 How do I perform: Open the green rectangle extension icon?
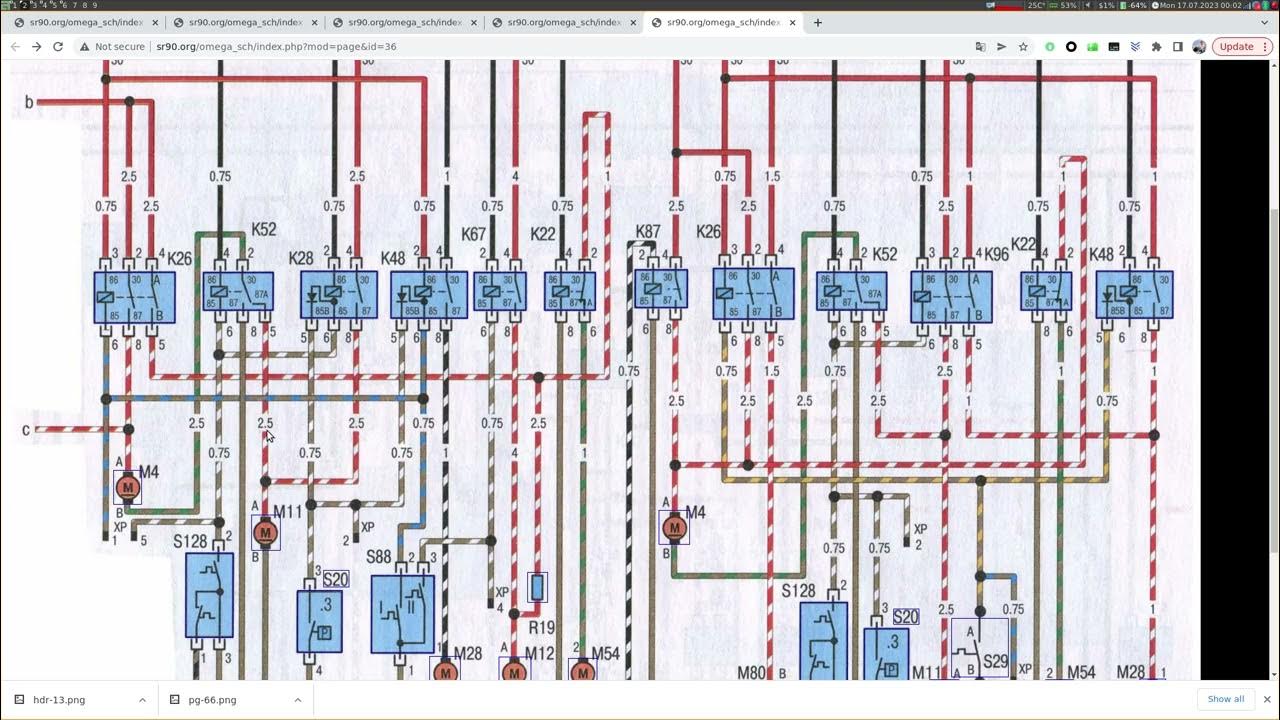(x=1092, y=46)
